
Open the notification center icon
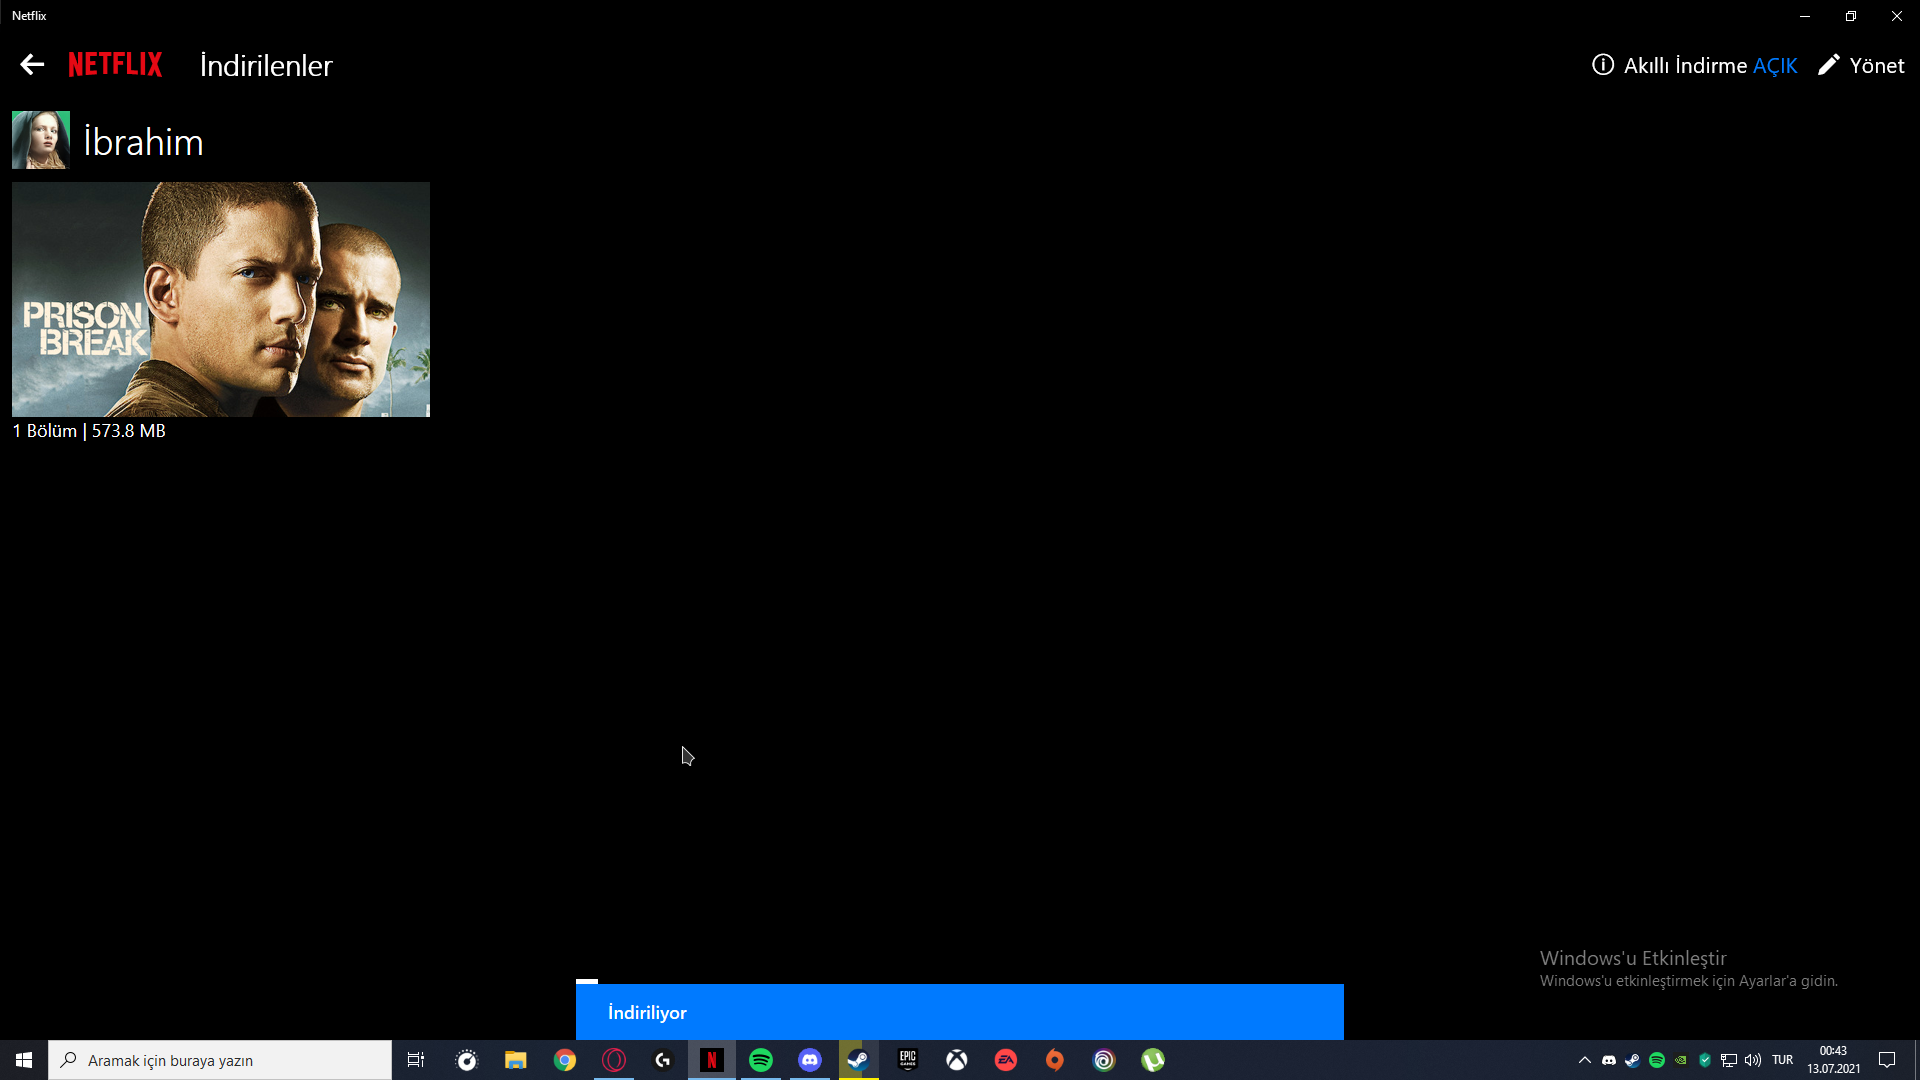click(x=1887, y=1060)
